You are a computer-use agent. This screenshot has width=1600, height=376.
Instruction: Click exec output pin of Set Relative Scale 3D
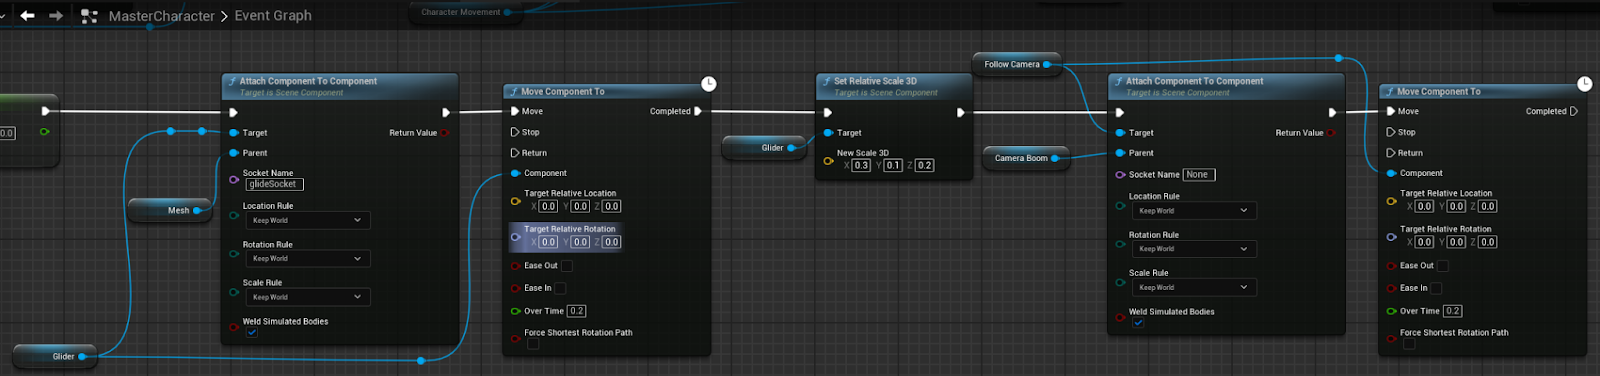coord(961,112)
